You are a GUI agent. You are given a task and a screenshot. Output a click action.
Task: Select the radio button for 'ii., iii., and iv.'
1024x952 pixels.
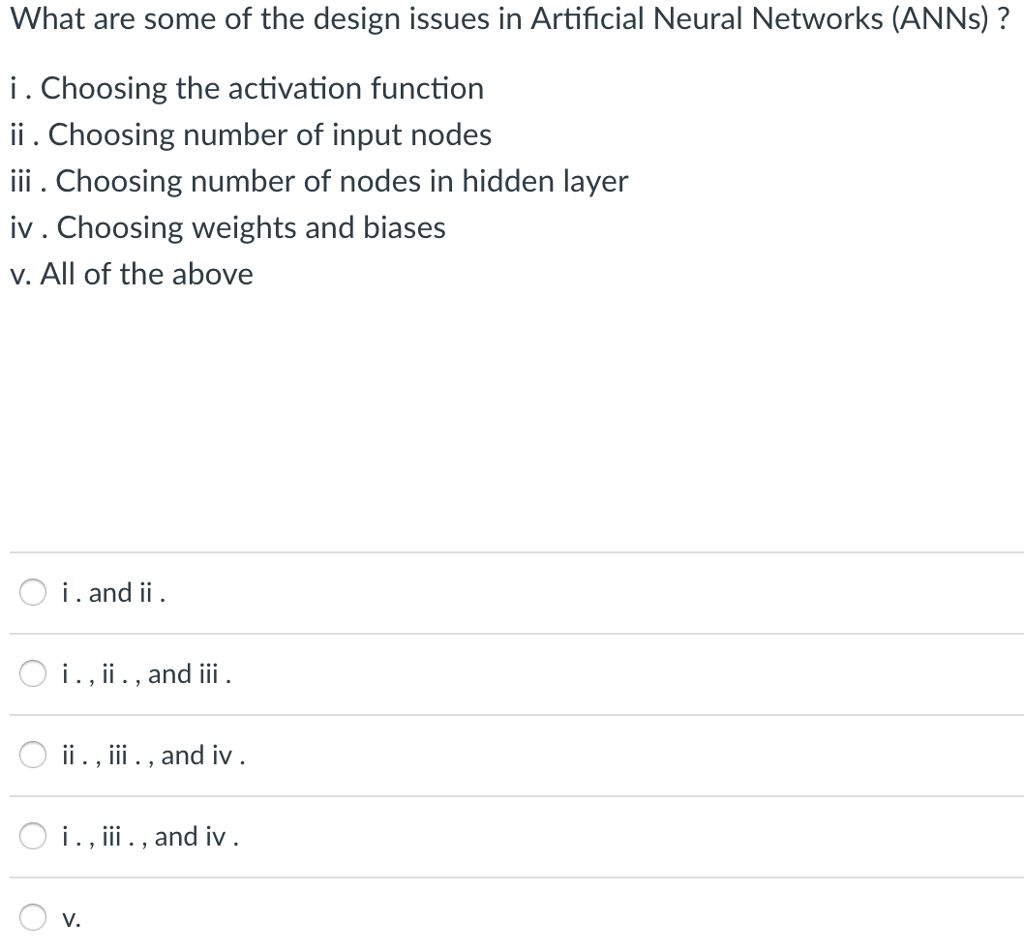coord(31,756)
